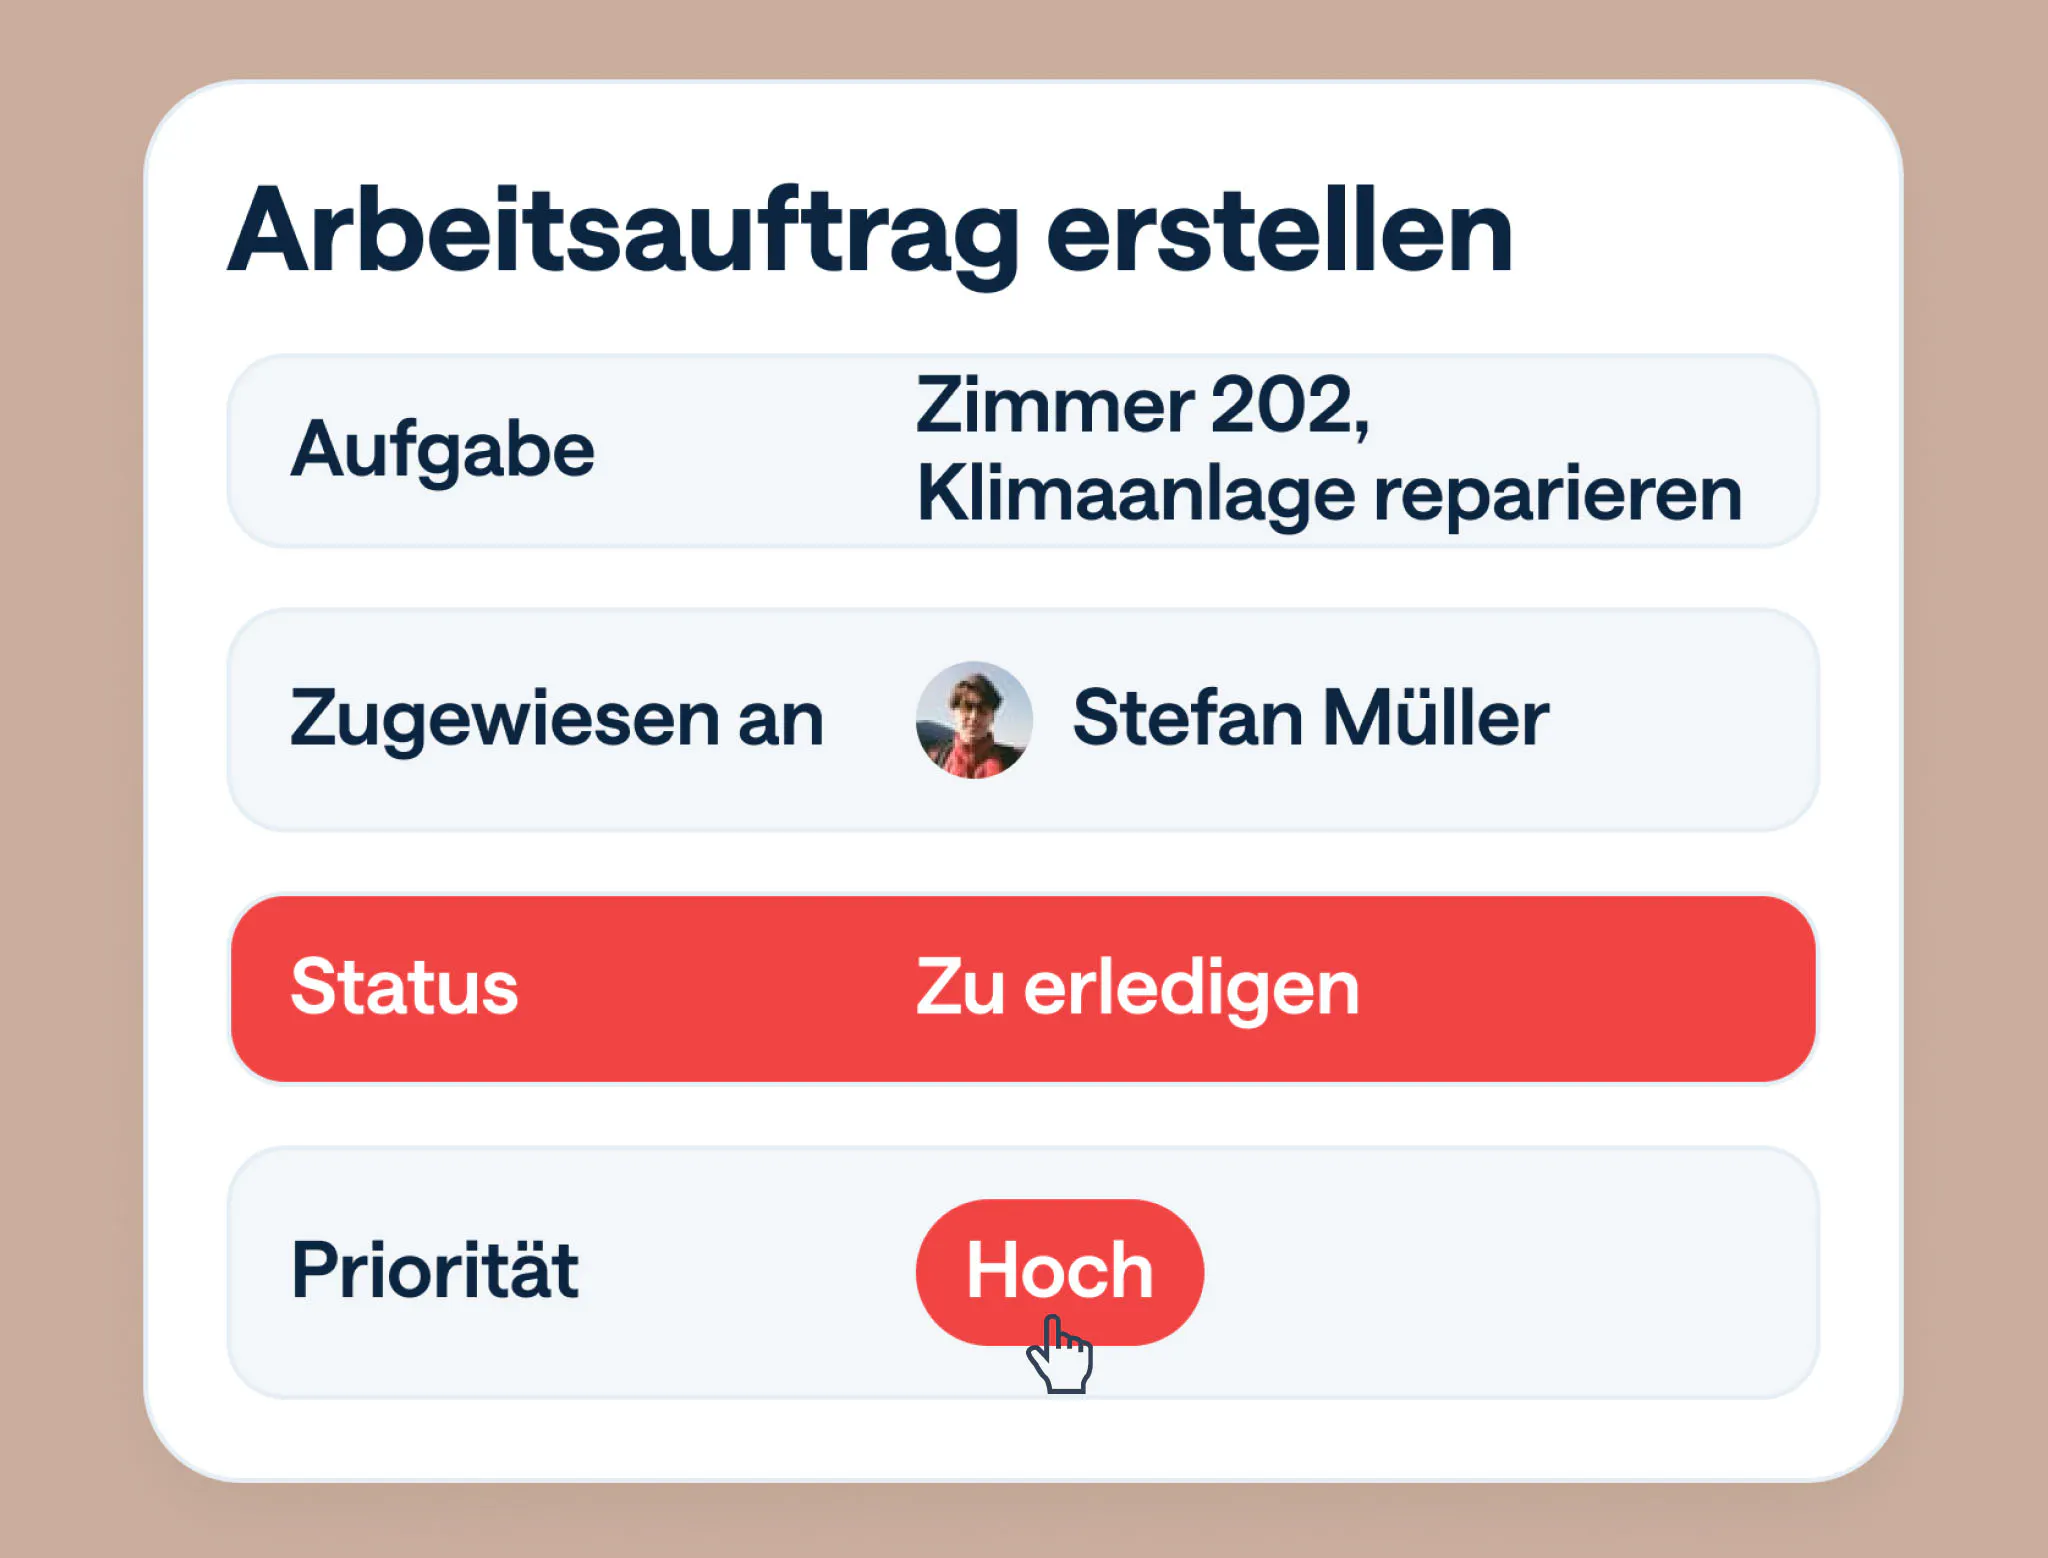This screenshot has width=2048, height=1558.
Task: Click the name "Stefan Müller"
Action: point(1310,715)
